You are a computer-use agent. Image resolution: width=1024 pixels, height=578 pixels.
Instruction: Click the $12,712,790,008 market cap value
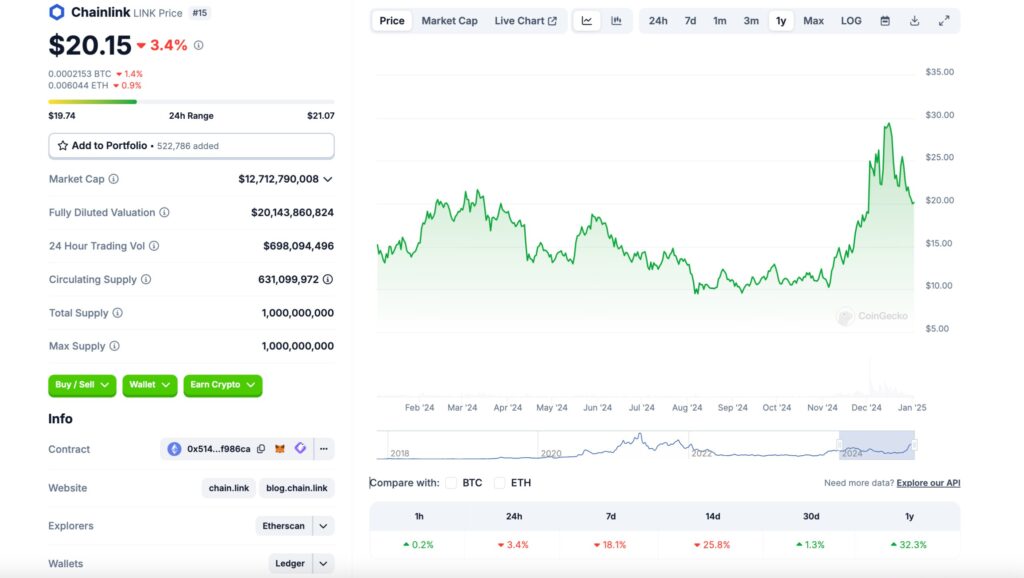pos(278,179)
